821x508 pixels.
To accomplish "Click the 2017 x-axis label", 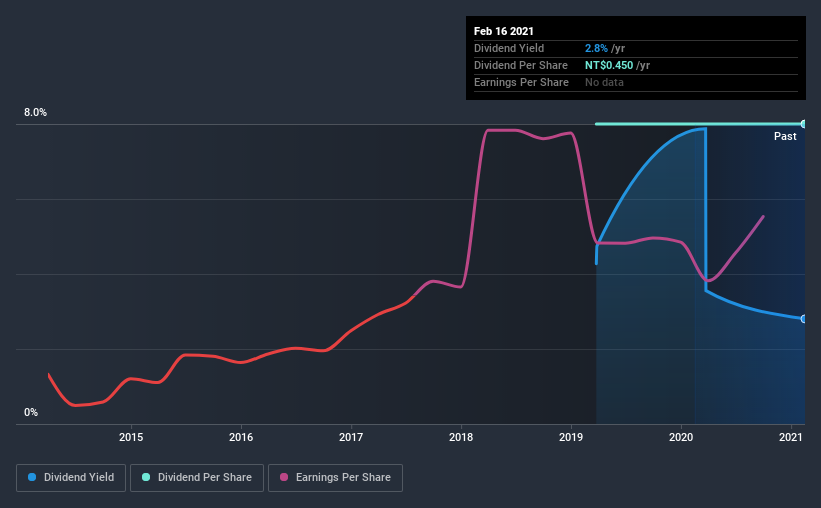I will (351, 437).
